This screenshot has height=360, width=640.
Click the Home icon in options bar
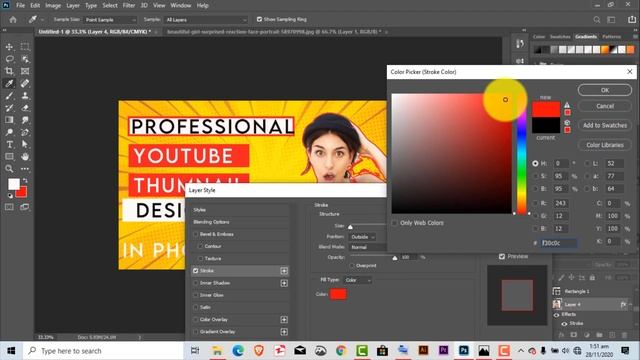(13, 20)
